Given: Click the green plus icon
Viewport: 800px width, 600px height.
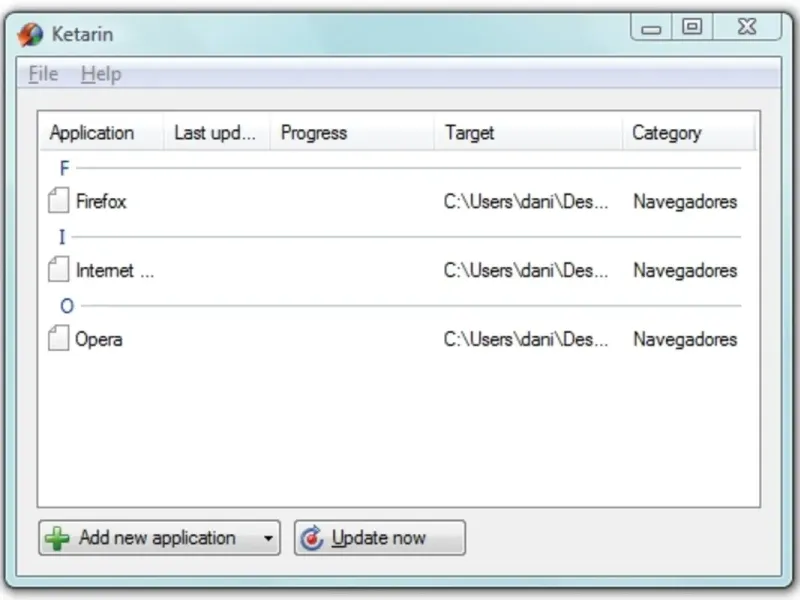Looking at the screenshot, I should pyautogui.click(x=57, y=538).
